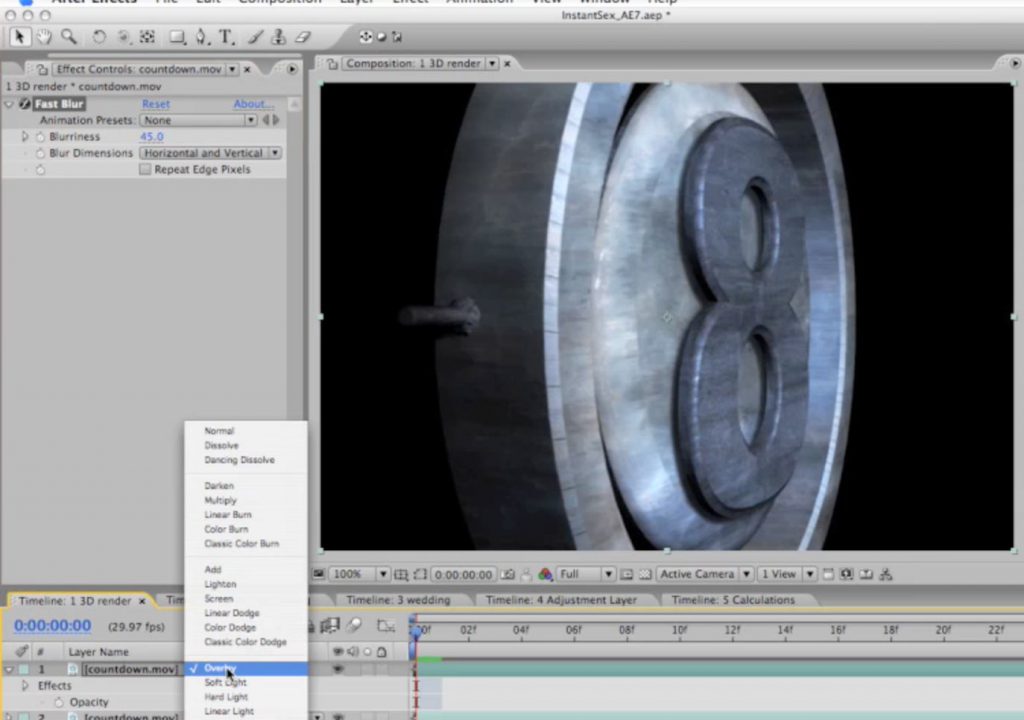The height and width of the screenshot is (720, 1024).
Task: Select next animation preset arrow
Action: pos(276,120)
